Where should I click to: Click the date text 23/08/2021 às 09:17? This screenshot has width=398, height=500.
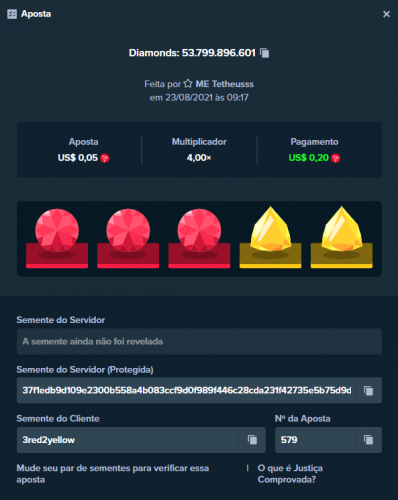pyautogui.click(x=207, y=98)
